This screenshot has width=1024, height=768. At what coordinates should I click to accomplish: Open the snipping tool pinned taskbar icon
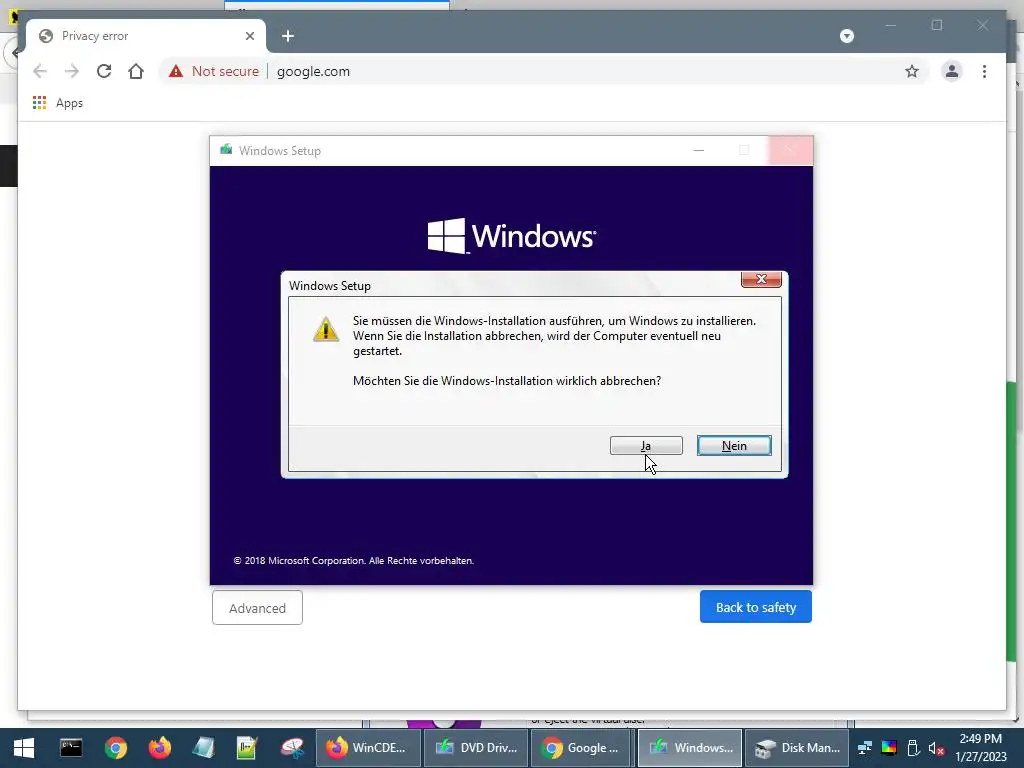pos(292,748)
